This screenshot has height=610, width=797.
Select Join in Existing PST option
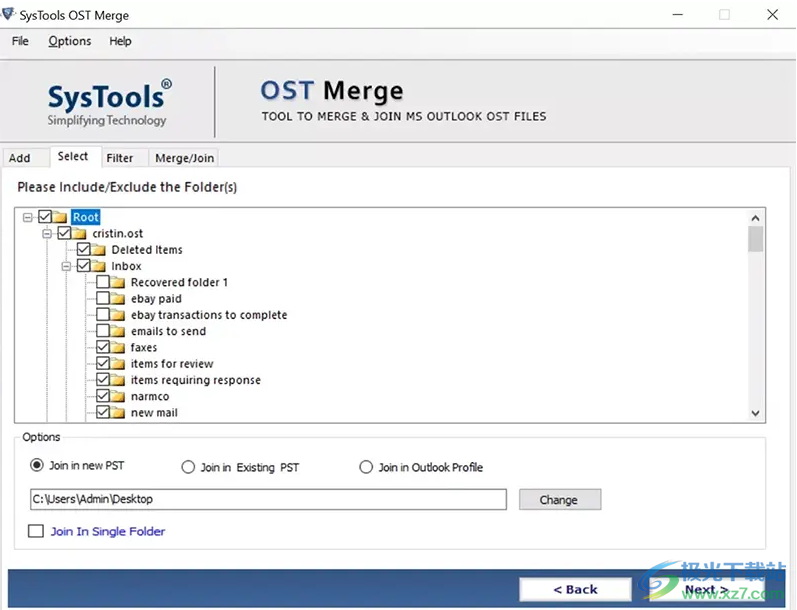click(x=188, y=467)
